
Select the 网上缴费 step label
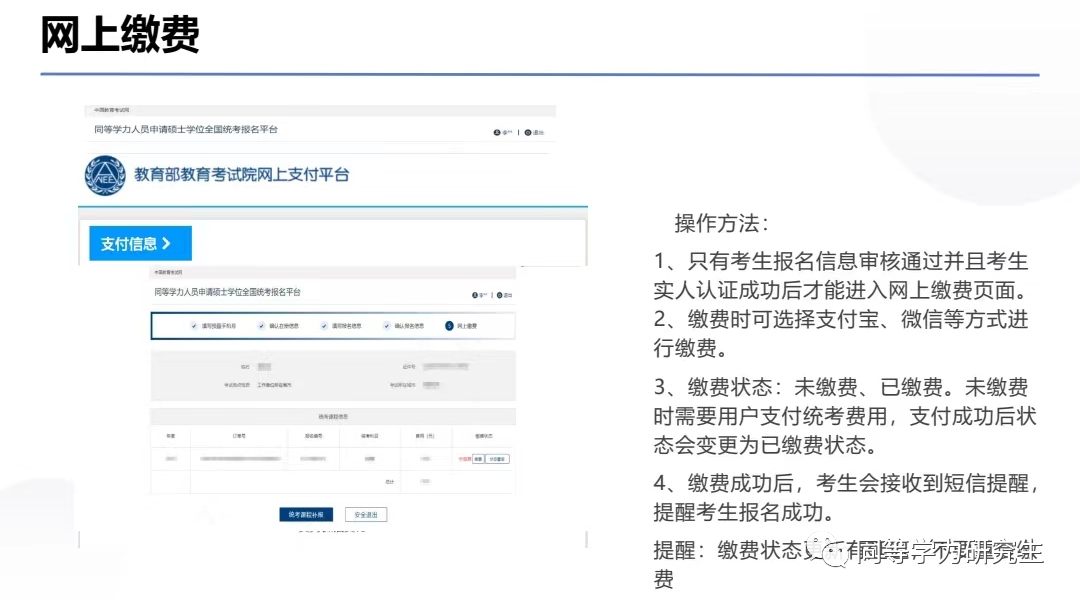click(x=467, y=326)
